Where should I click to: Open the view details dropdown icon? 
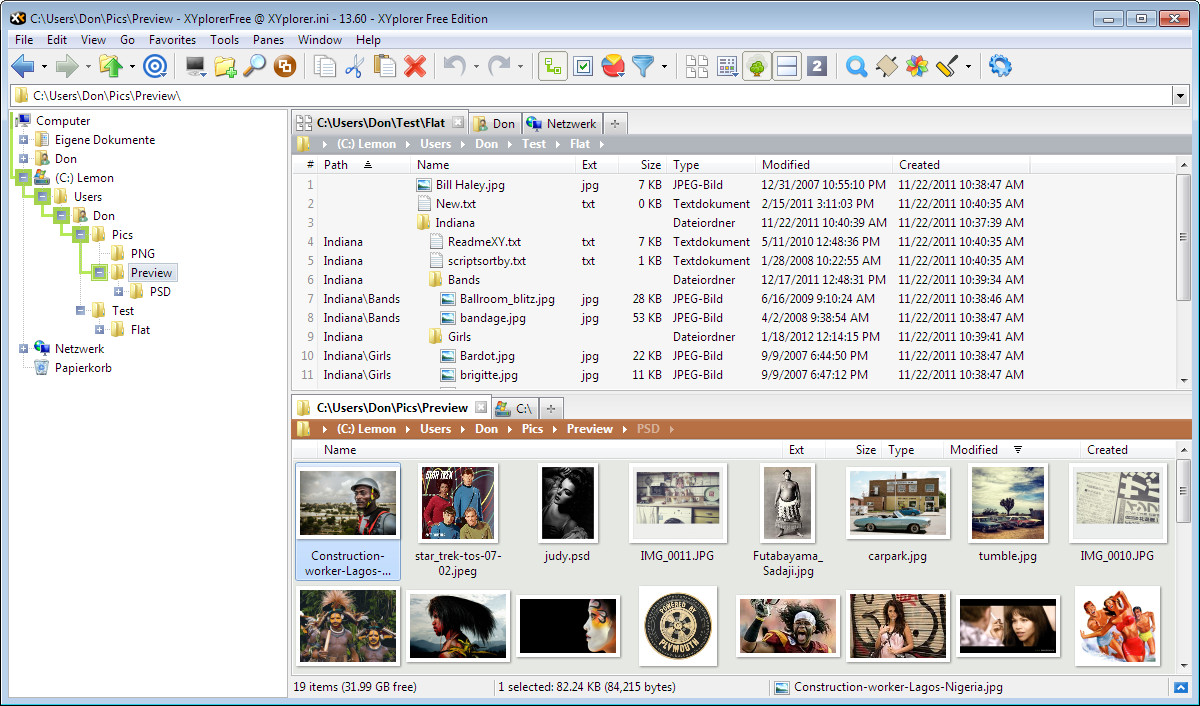(x=727, y=67)
